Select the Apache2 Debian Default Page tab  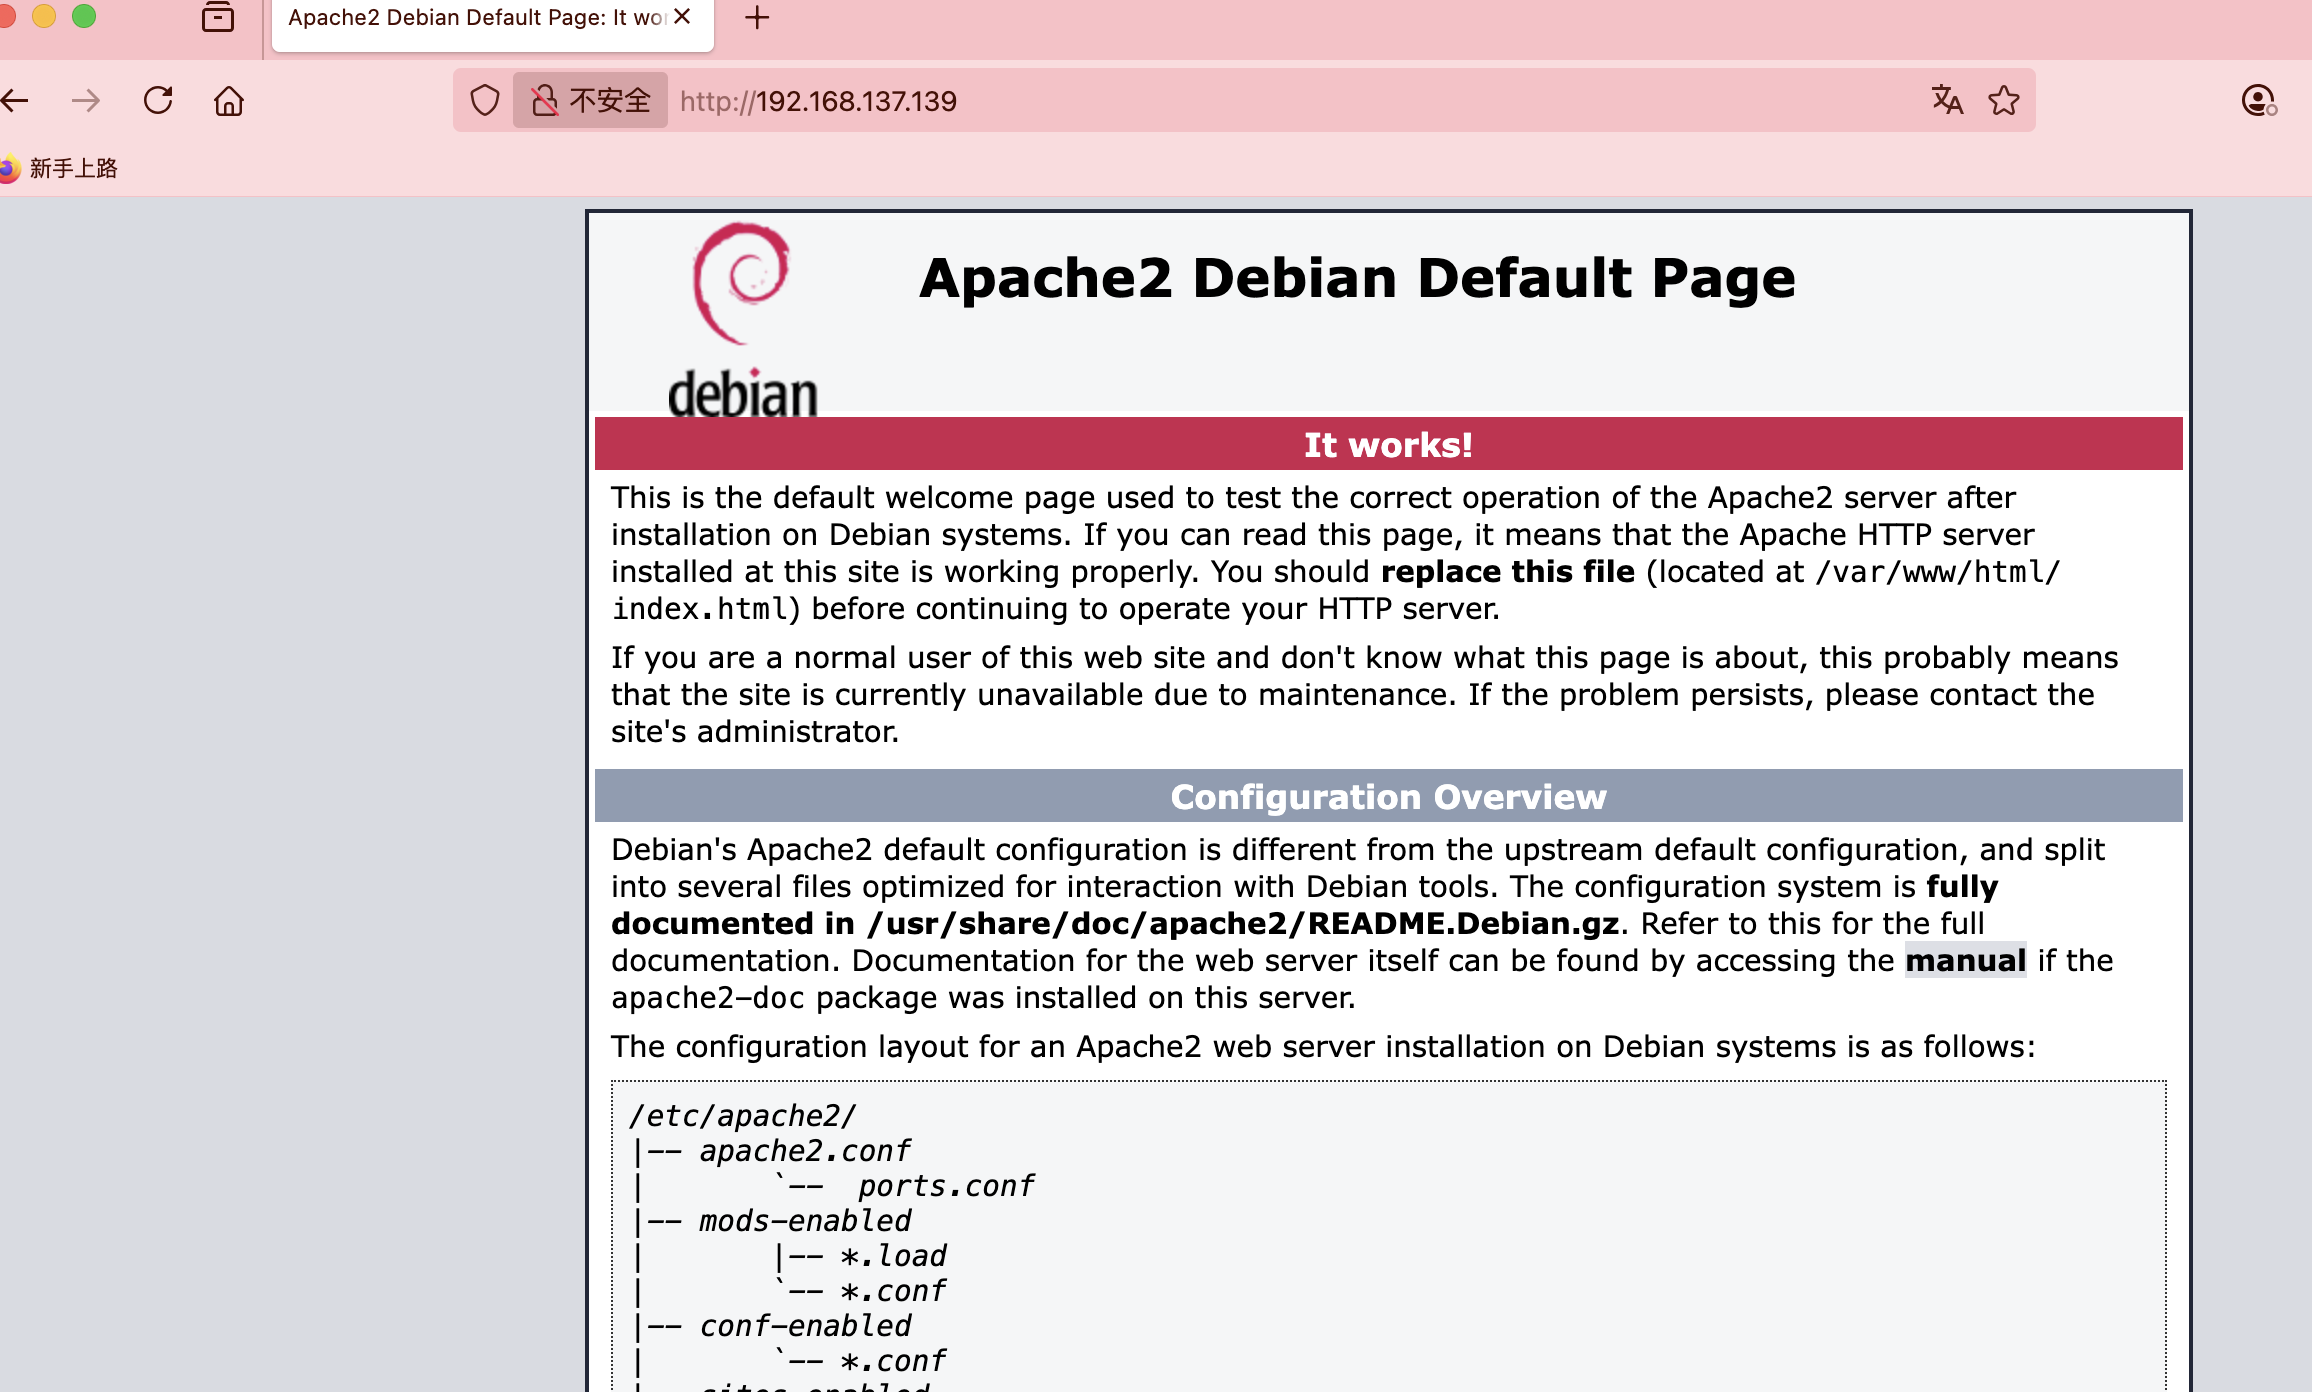[x=493, y=20]
